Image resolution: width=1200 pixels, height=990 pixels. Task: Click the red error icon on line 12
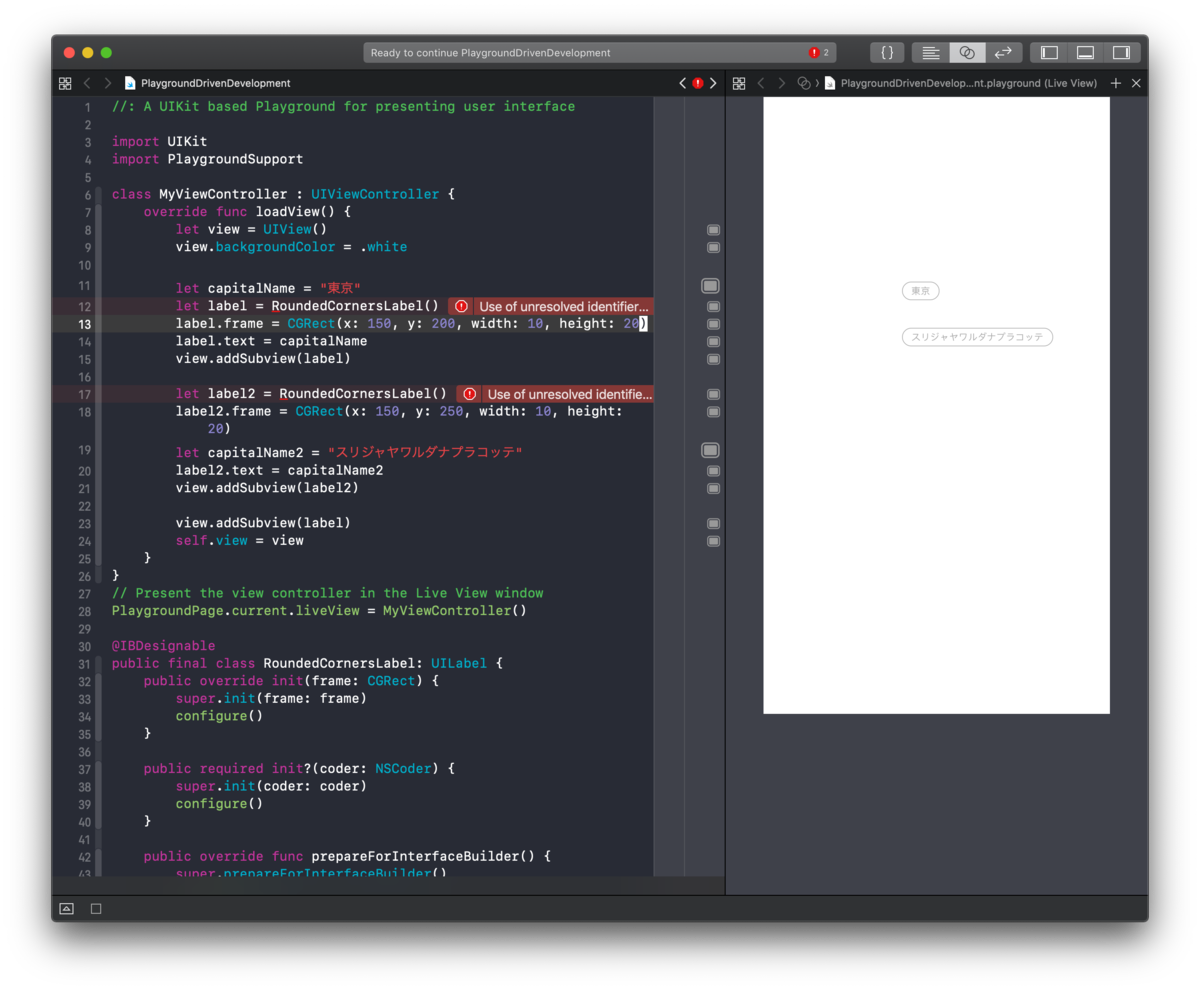coord(461,307)
